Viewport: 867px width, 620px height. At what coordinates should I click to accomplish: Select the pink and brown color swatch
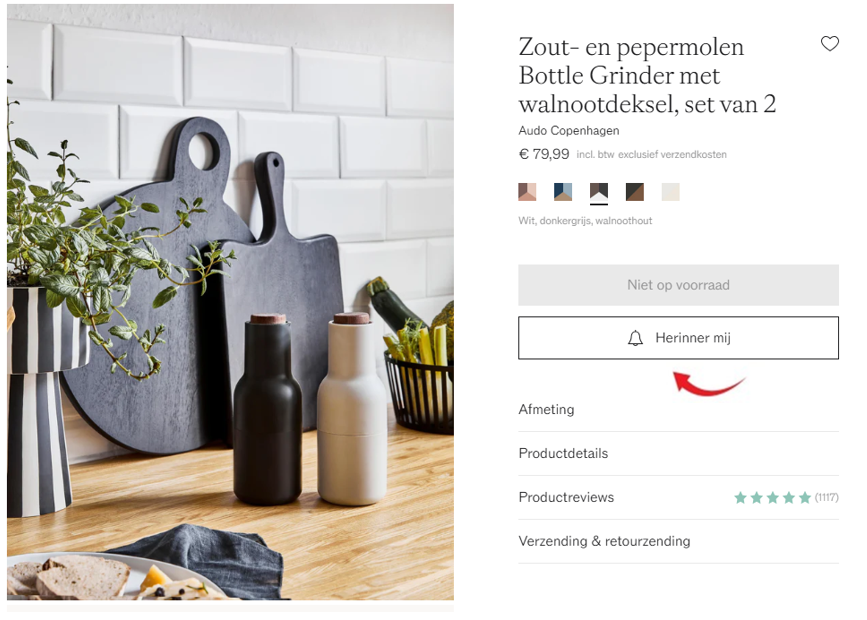[x=527, y=192]
